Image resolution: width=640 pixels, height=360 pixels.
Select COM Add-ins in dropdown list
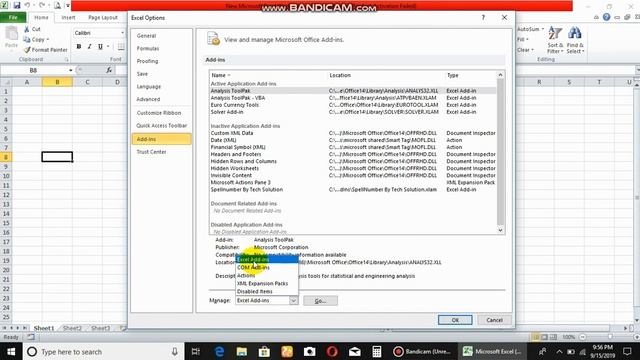pos(267,267)
